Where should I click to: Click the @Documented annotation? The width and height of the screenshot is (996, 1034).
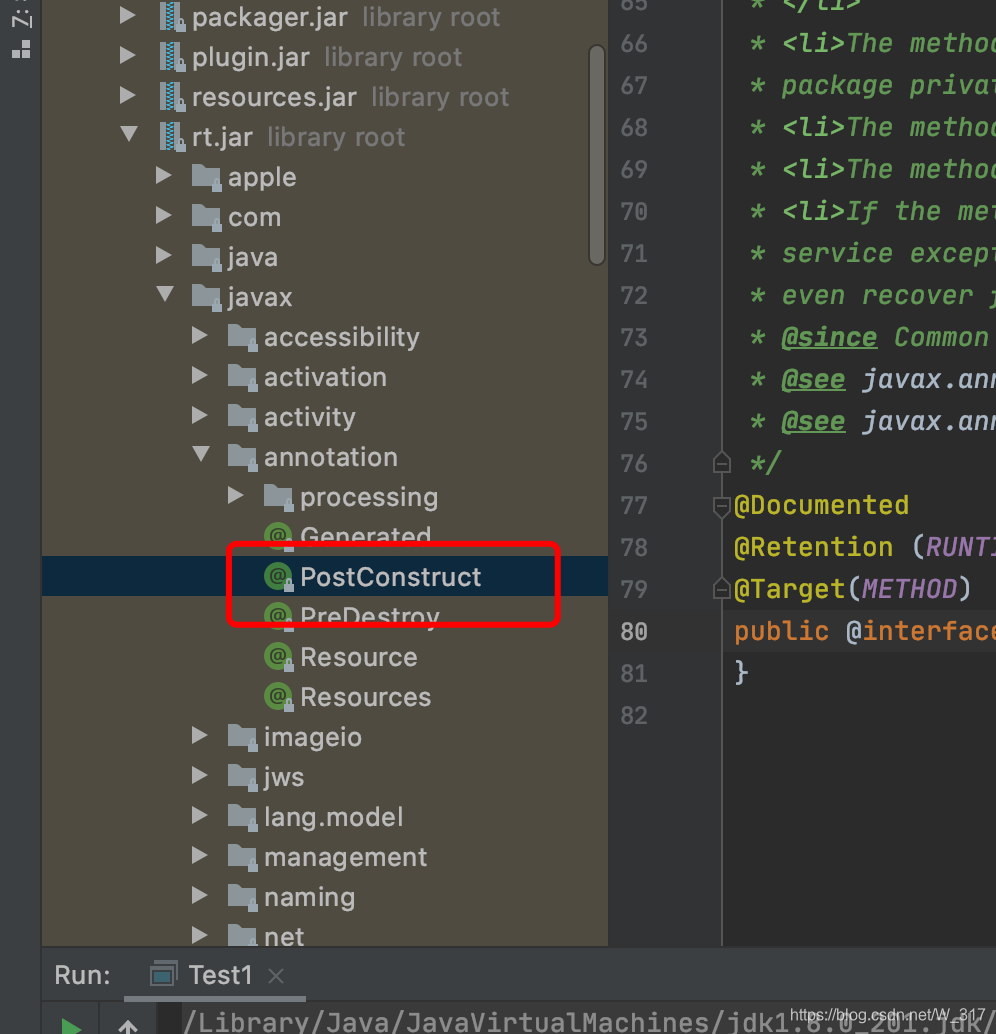[822, 505]
